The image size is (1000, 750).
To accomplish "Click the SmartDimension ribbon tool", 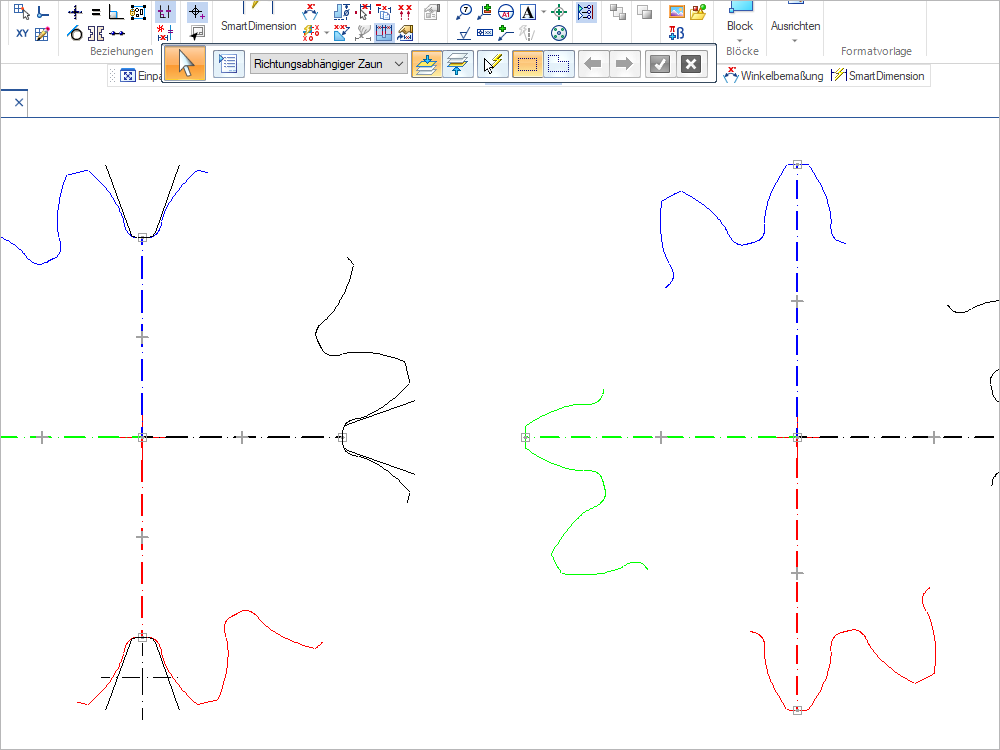I will pos(258,26).
